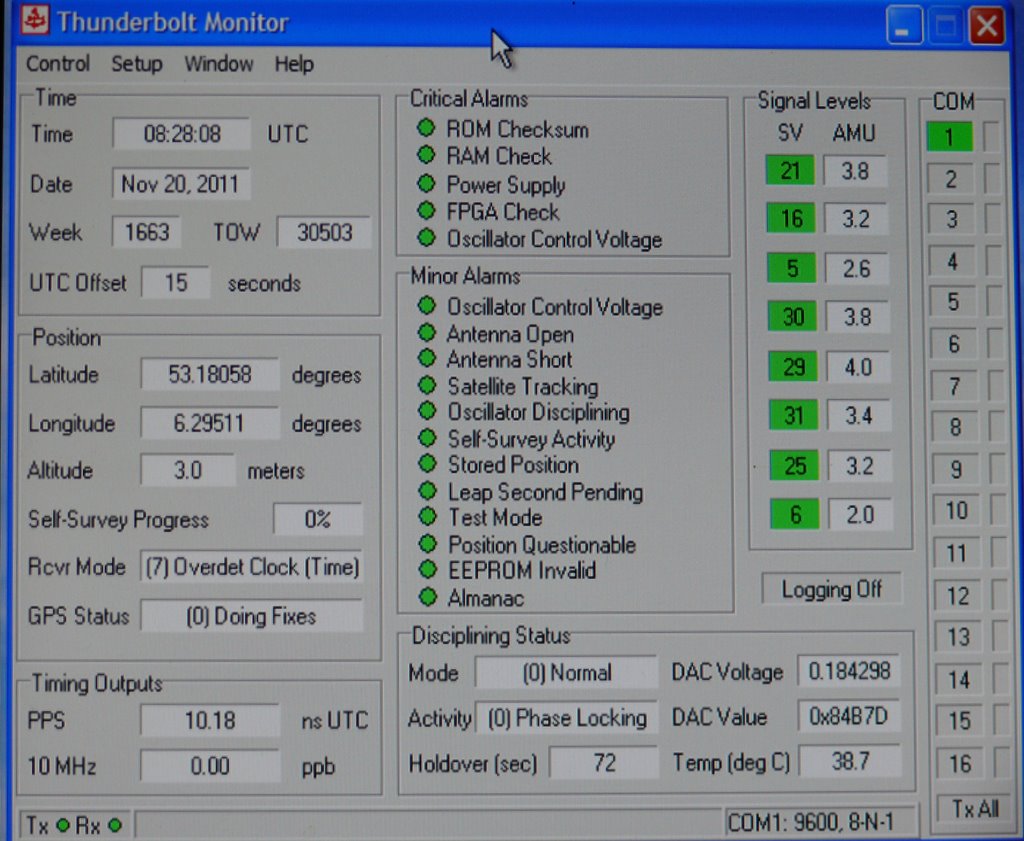Viewport: 1024px width, 841px height.
Task: Click the Temp value 38.7
Action: 850,761
